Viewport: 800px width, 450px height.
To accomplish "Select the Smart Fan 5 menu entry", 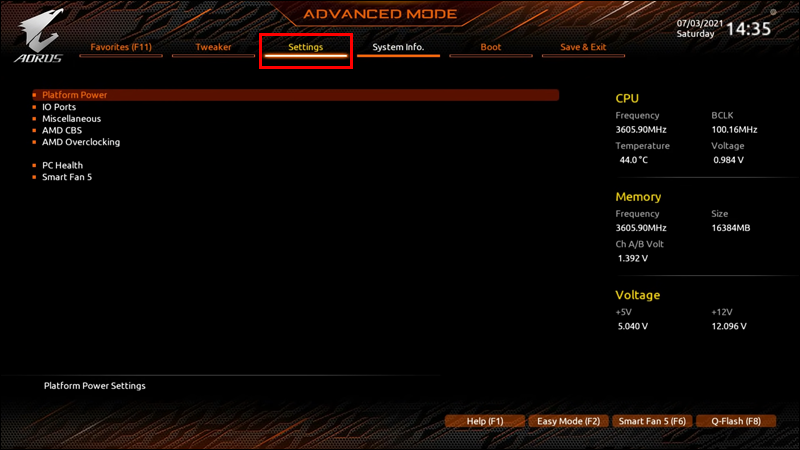I will pyautogui.click(x=67, y=177).
